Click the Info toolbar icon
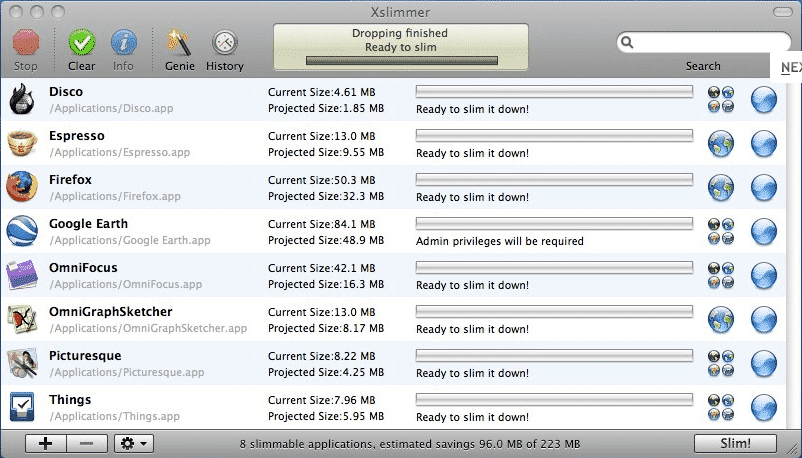The width and height of the screenshot is (802, 458). click(x=123, y=45)
